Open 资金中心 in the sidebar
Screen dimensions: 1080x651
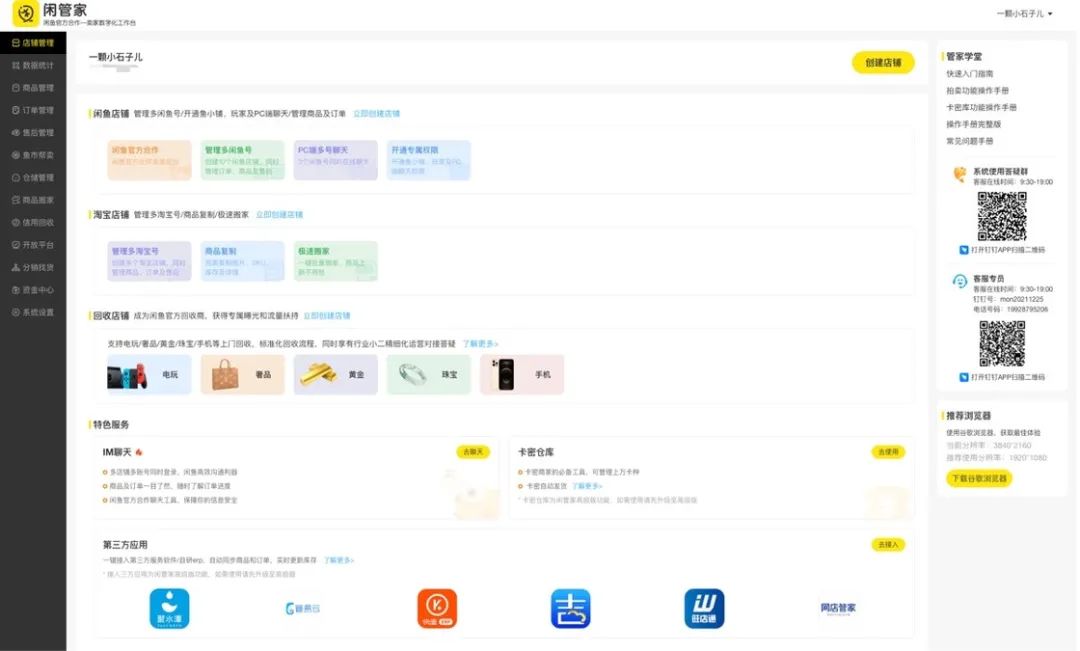(33, 290)
